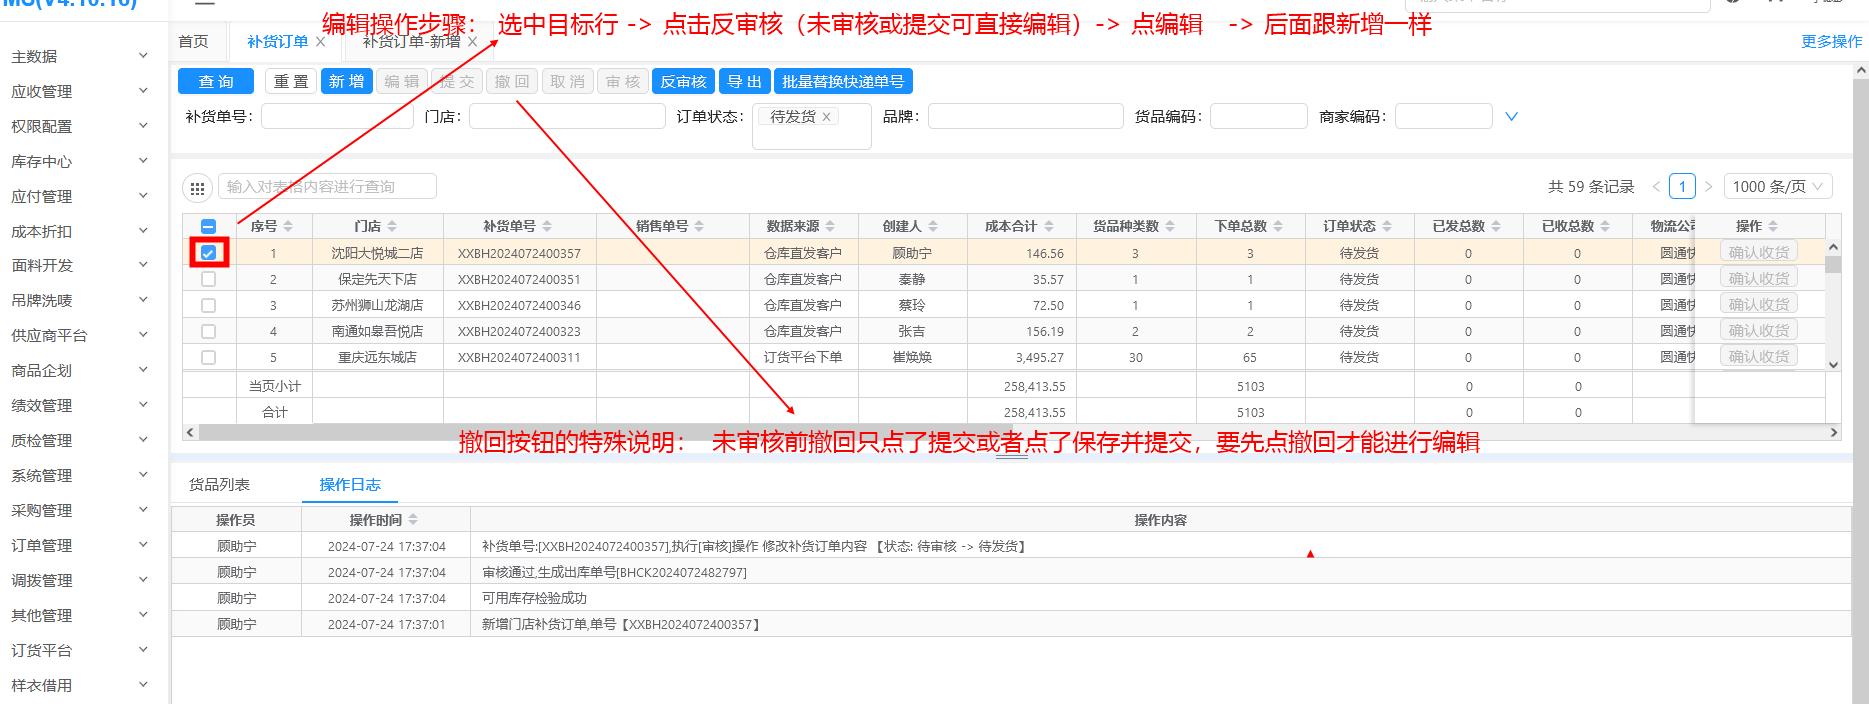The image size is (1869, 704).
Task: Expand more filters with the blue chevron
Action: pyautogui.click(x=1511, y=117)
